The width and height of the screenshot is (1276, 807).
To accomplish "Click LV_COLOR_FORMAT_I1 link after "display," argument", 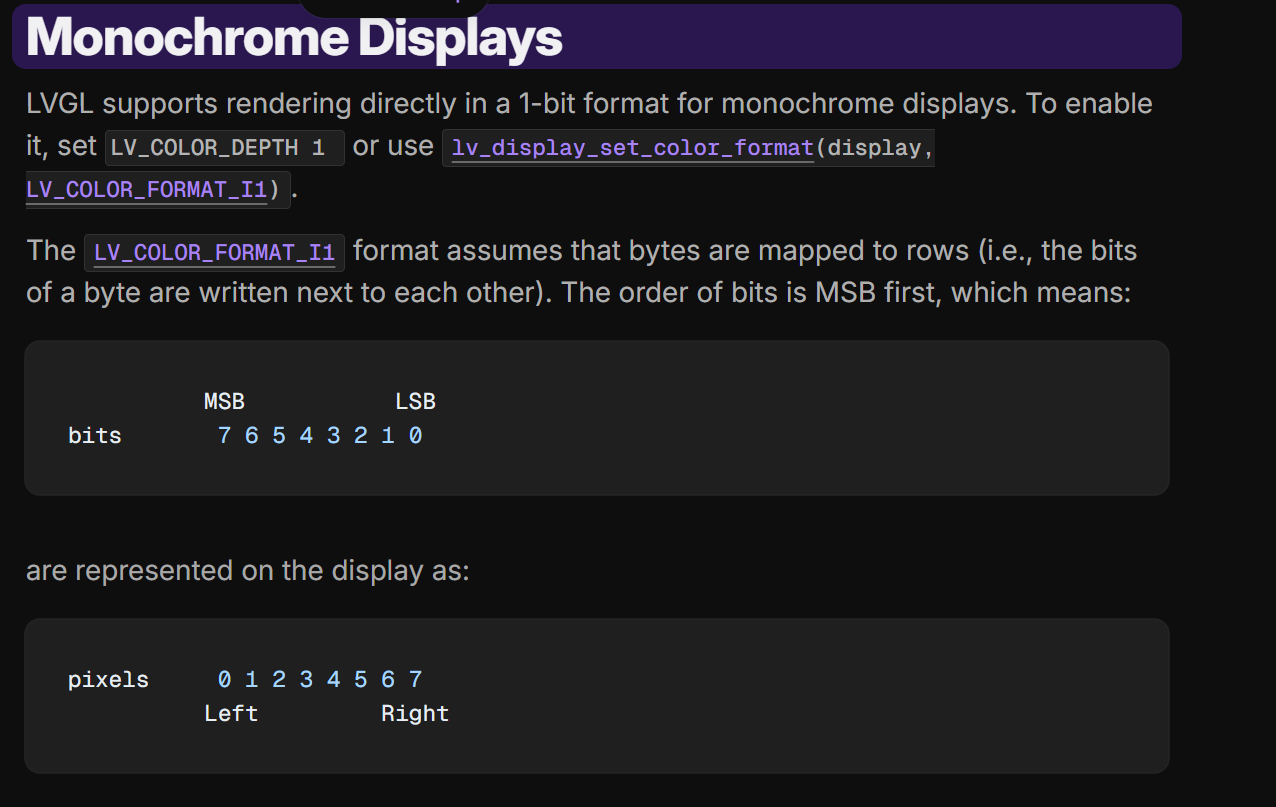I will tap(146, 188).
